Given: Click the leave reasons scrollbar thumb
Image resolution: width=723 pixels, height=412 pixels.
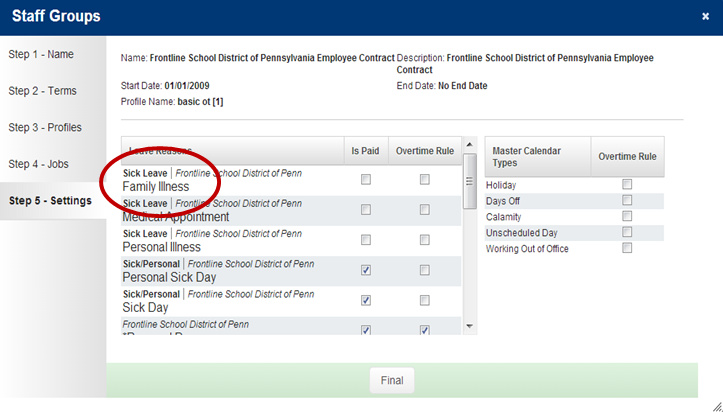Looking at the screenshot, I should [x=469, y=181].
